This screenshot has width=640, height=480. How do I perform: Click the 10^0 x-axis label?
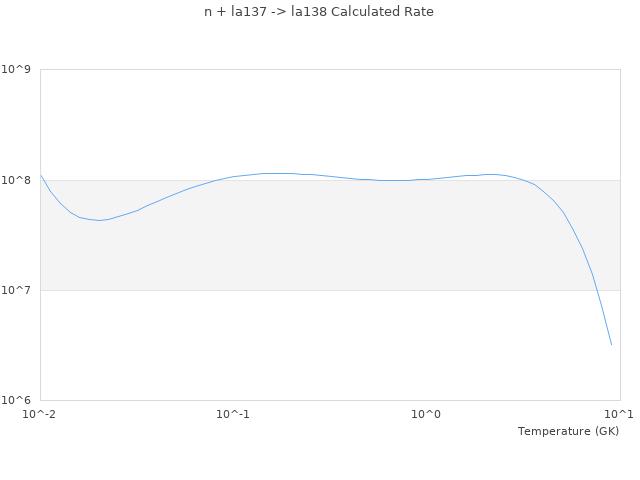(427, 415)
